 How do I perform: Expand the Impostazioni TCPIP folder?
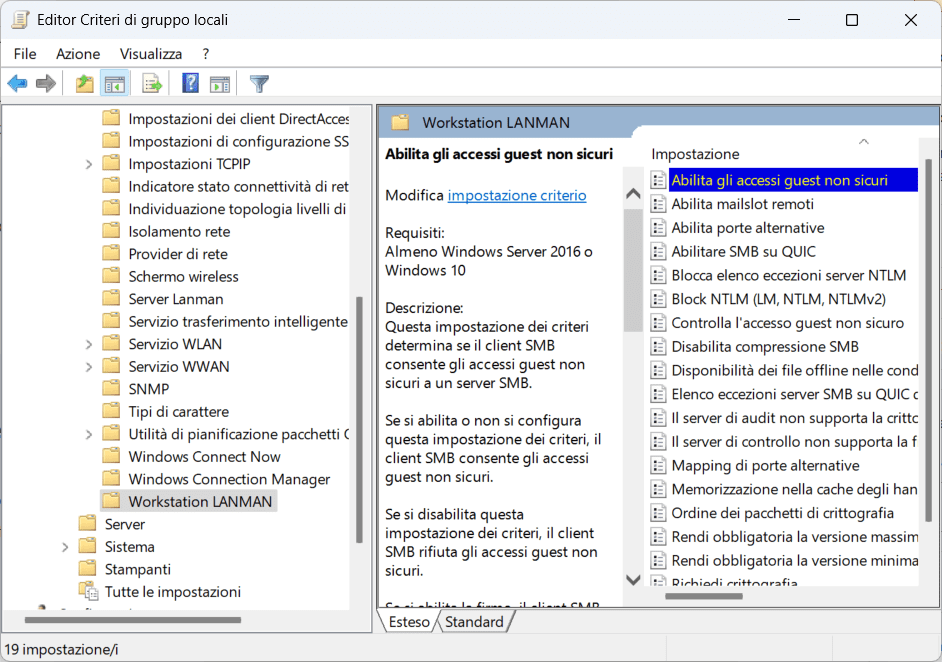point(89,164)
